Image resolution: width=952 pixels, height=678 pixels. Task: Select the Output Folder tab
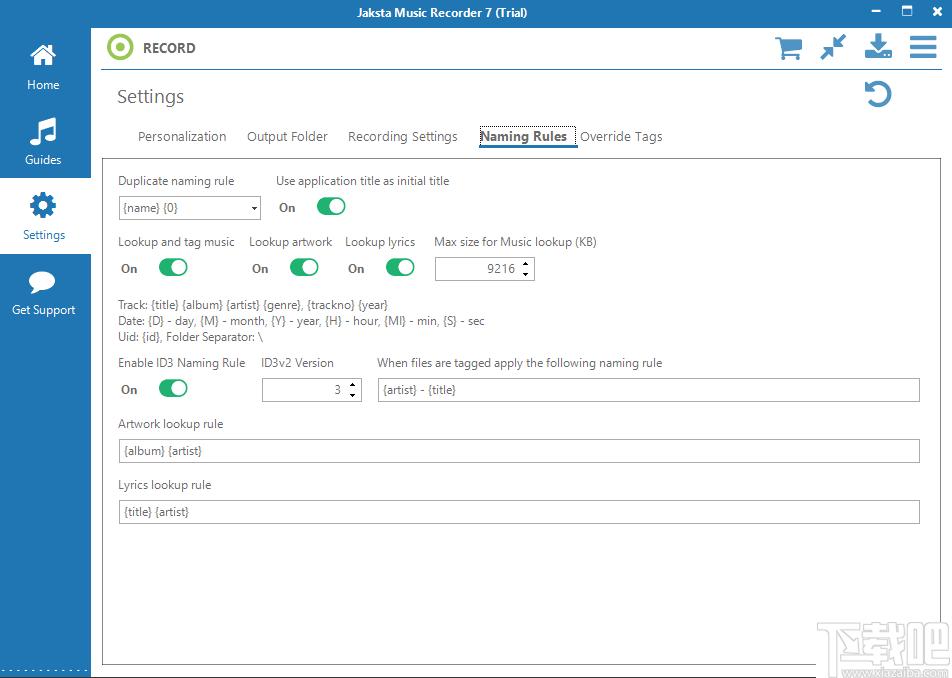pyautogui.click(x=287, y=137)
